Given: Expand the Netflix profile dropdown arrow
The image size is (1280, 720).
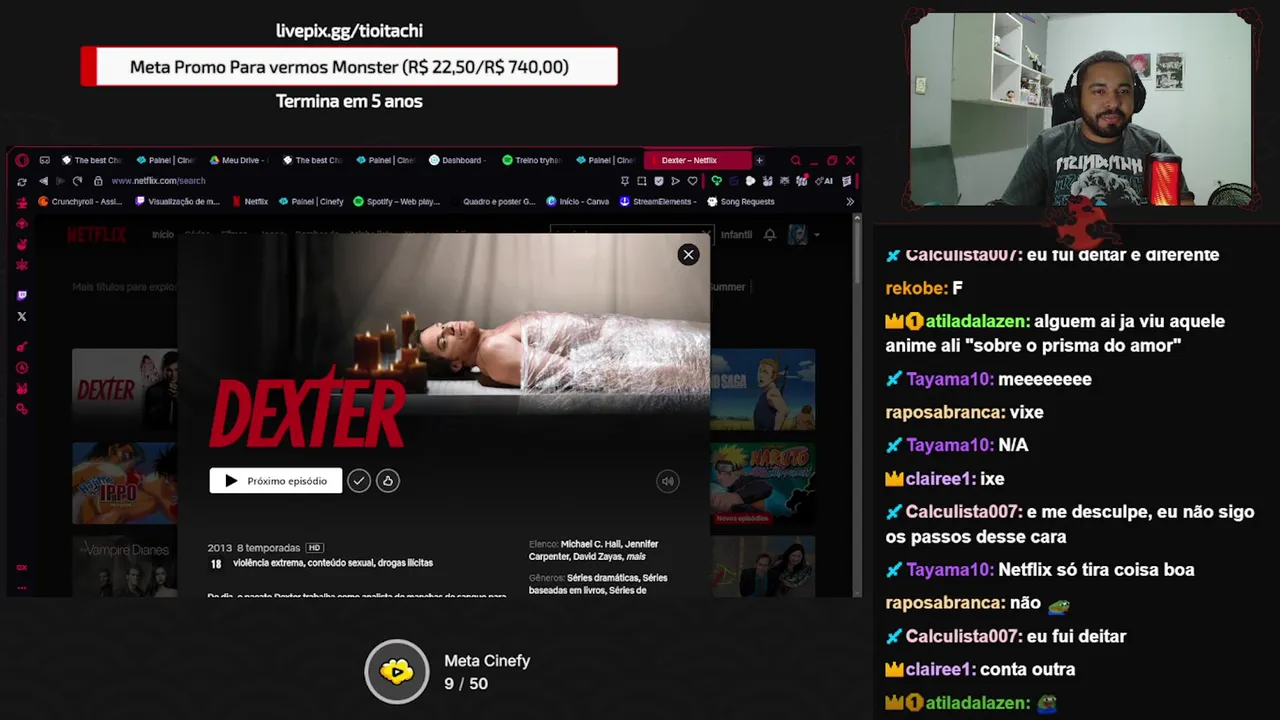Looking at the screenshot, I should [816, 235].
